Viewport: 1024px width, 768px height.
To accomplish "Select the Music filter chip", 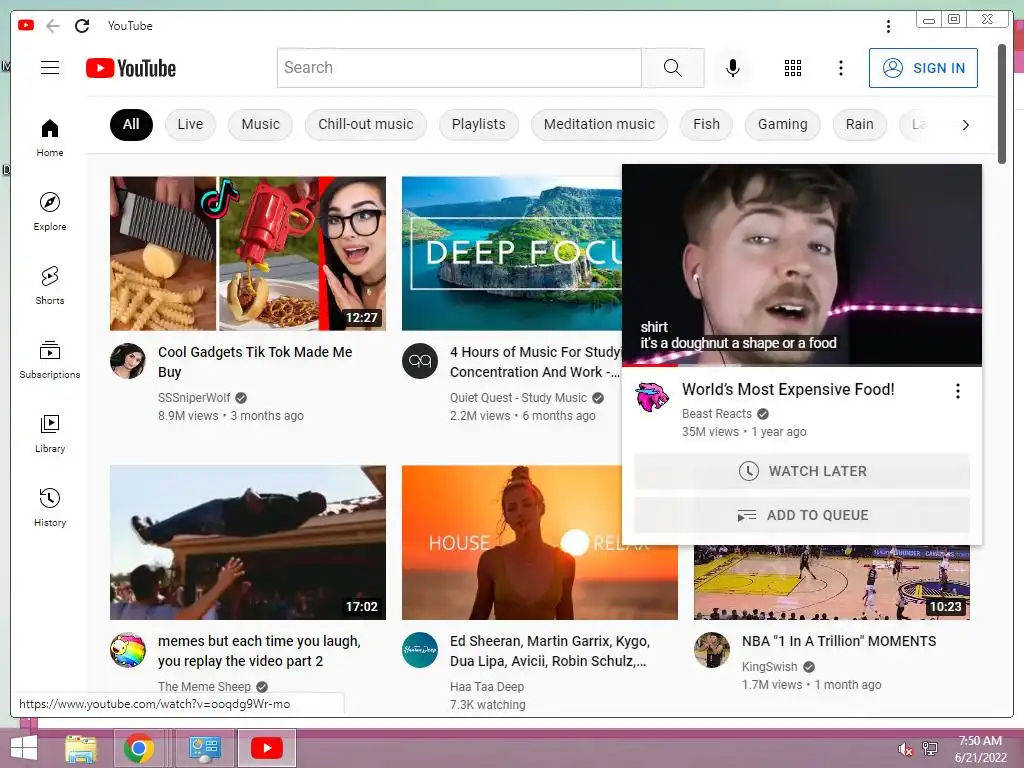I will click(261, 125).
